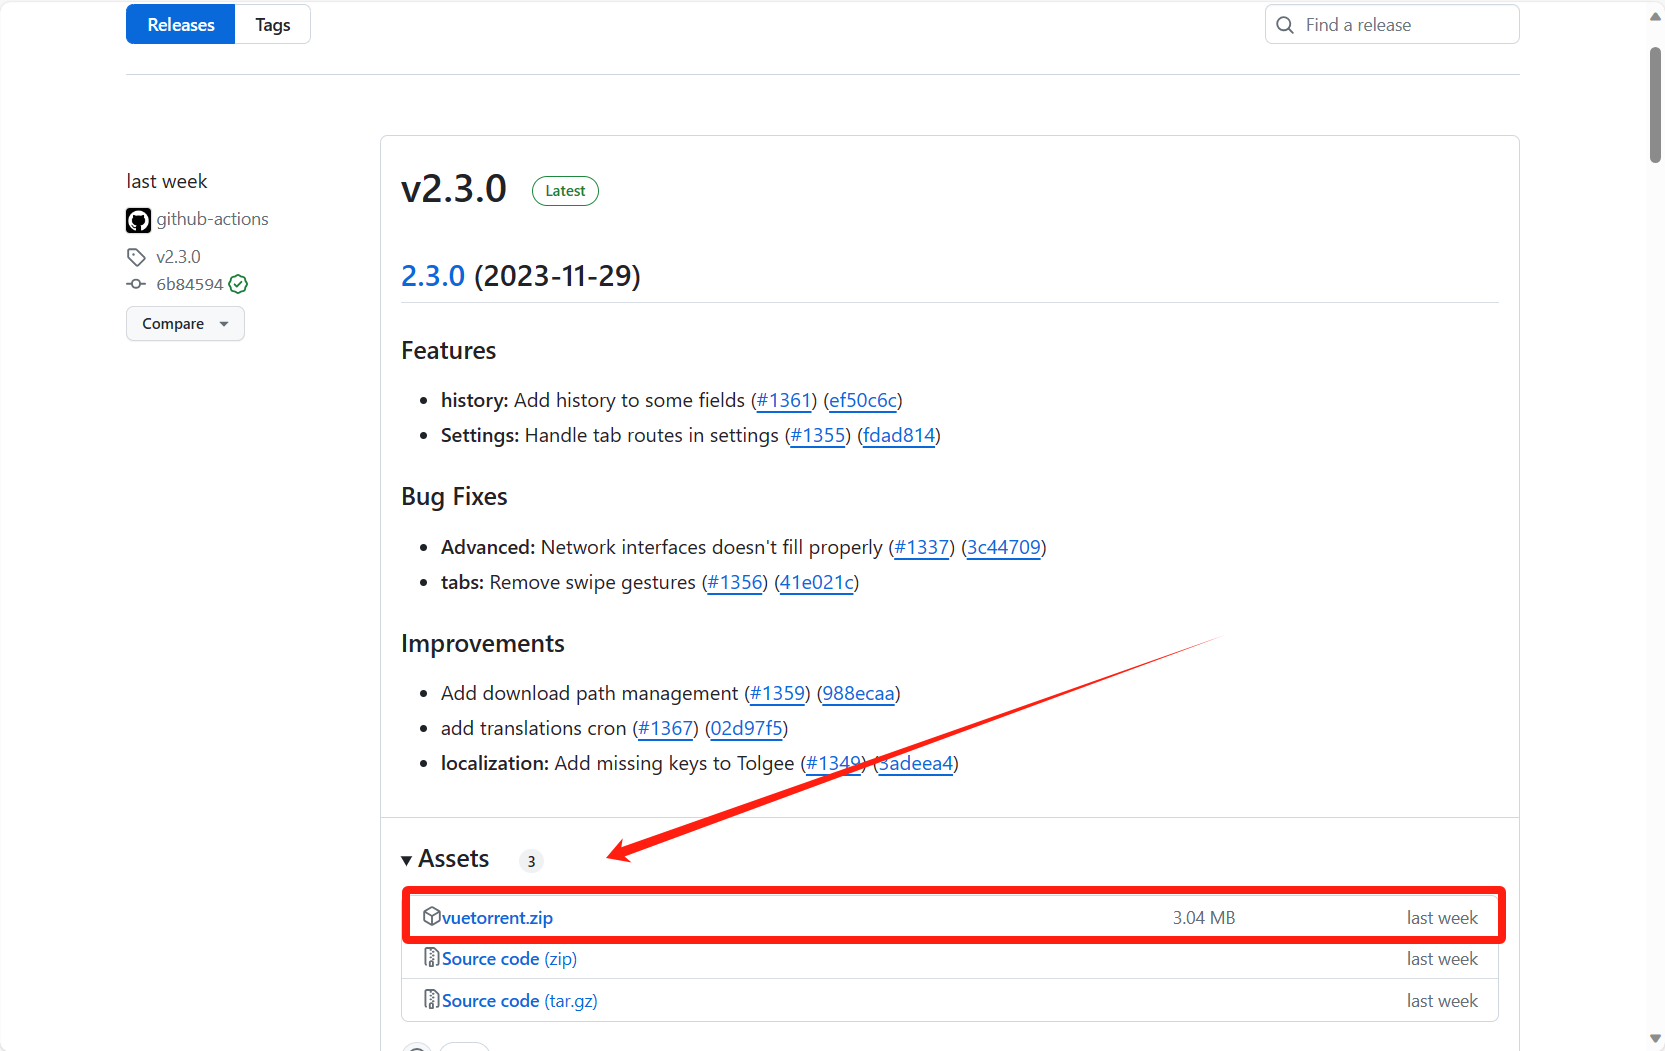Click the search magnifier icon
The image size is (1665, 1051).
point(1285,25)
